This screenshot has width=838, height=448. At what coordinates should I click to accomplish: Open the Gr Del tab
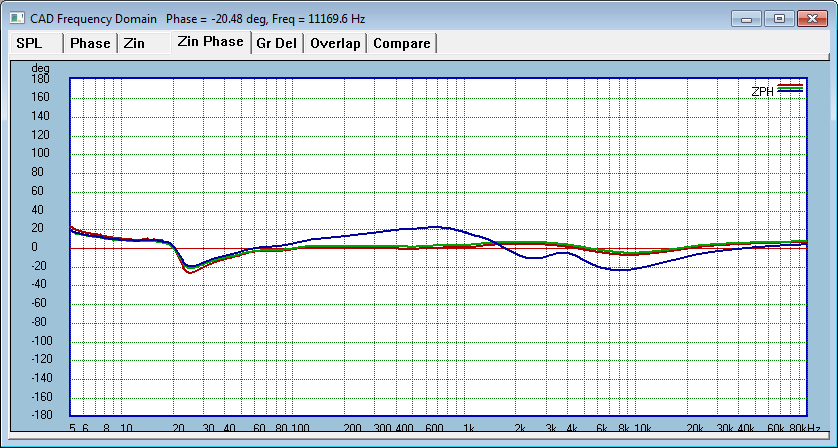[x=277, y=43]
